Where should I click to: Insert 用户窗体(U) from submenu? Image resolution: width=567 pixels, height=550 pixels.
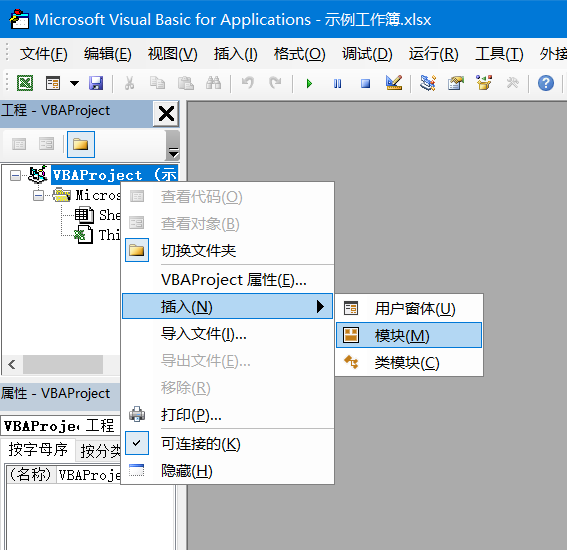coord(409,308)
